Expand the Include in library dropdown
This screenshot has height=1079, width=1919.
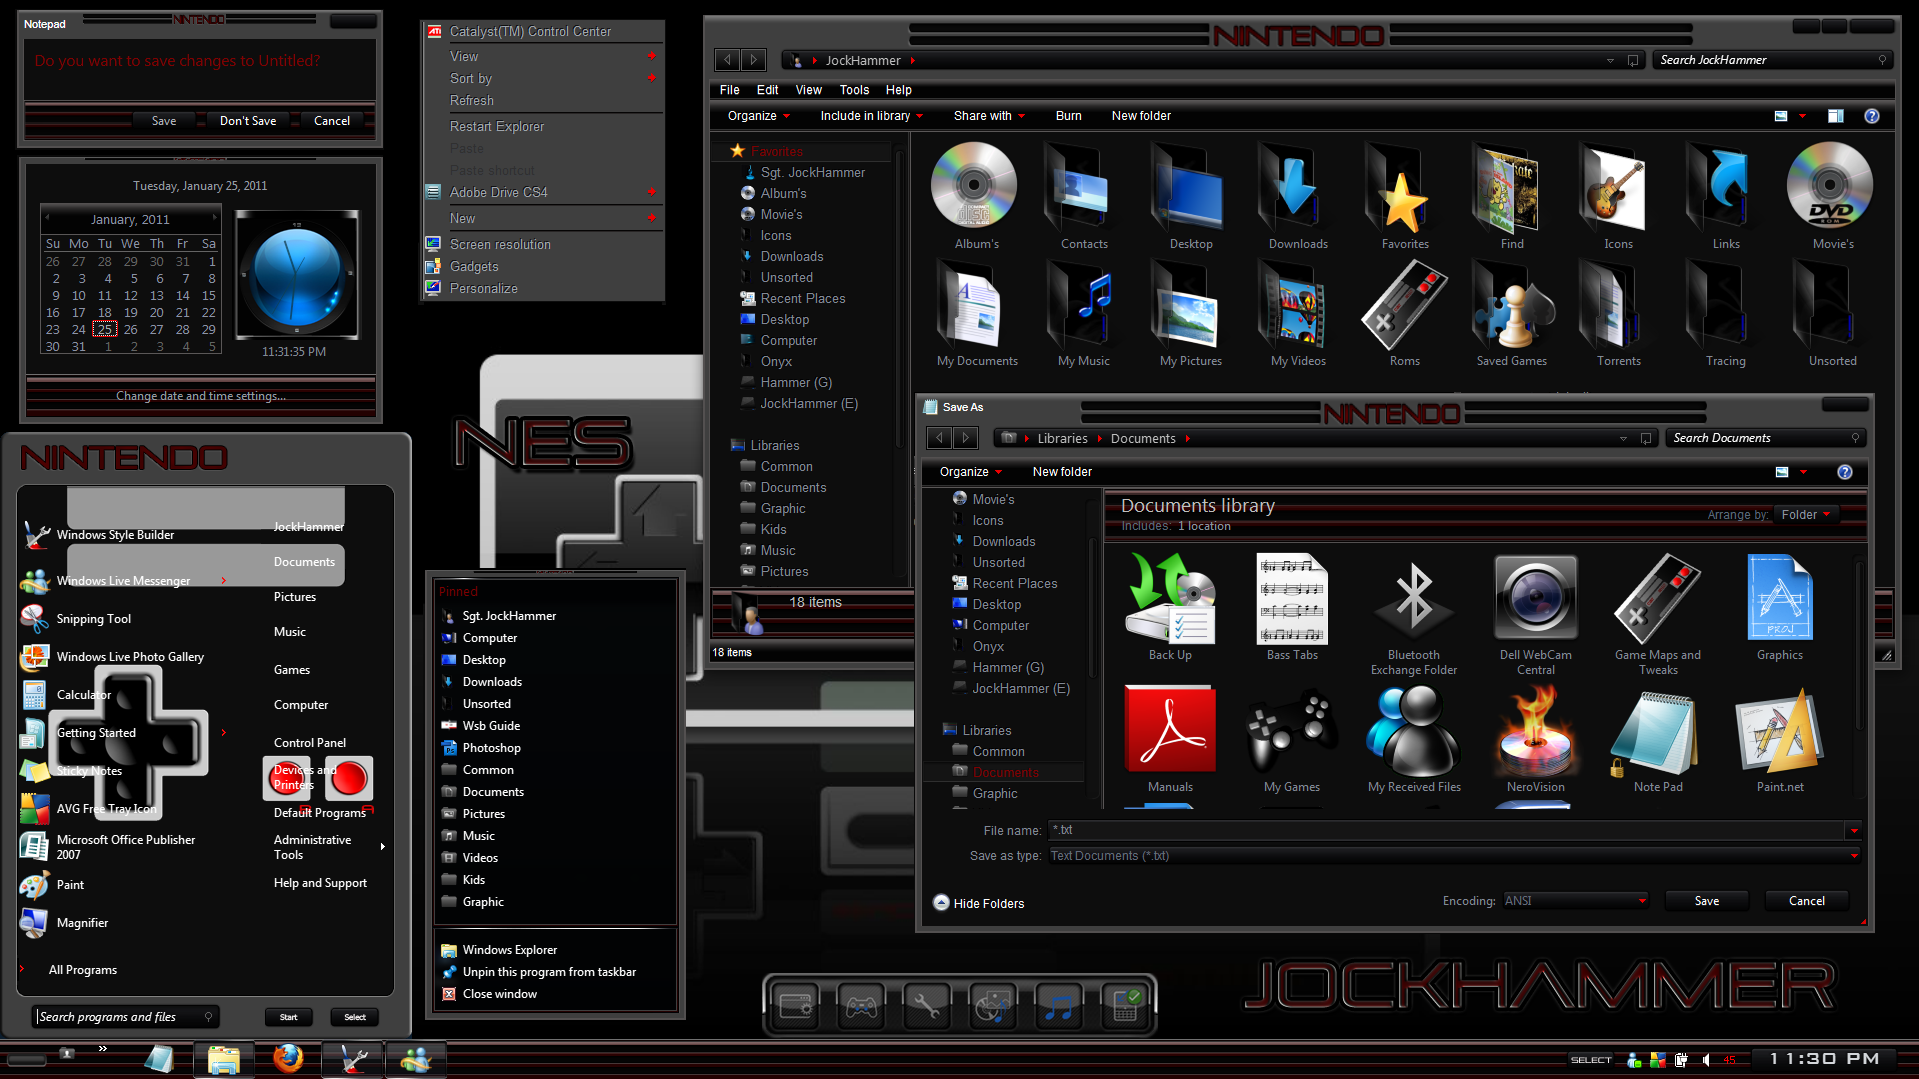pyautogui.click(x=872, y=116)
